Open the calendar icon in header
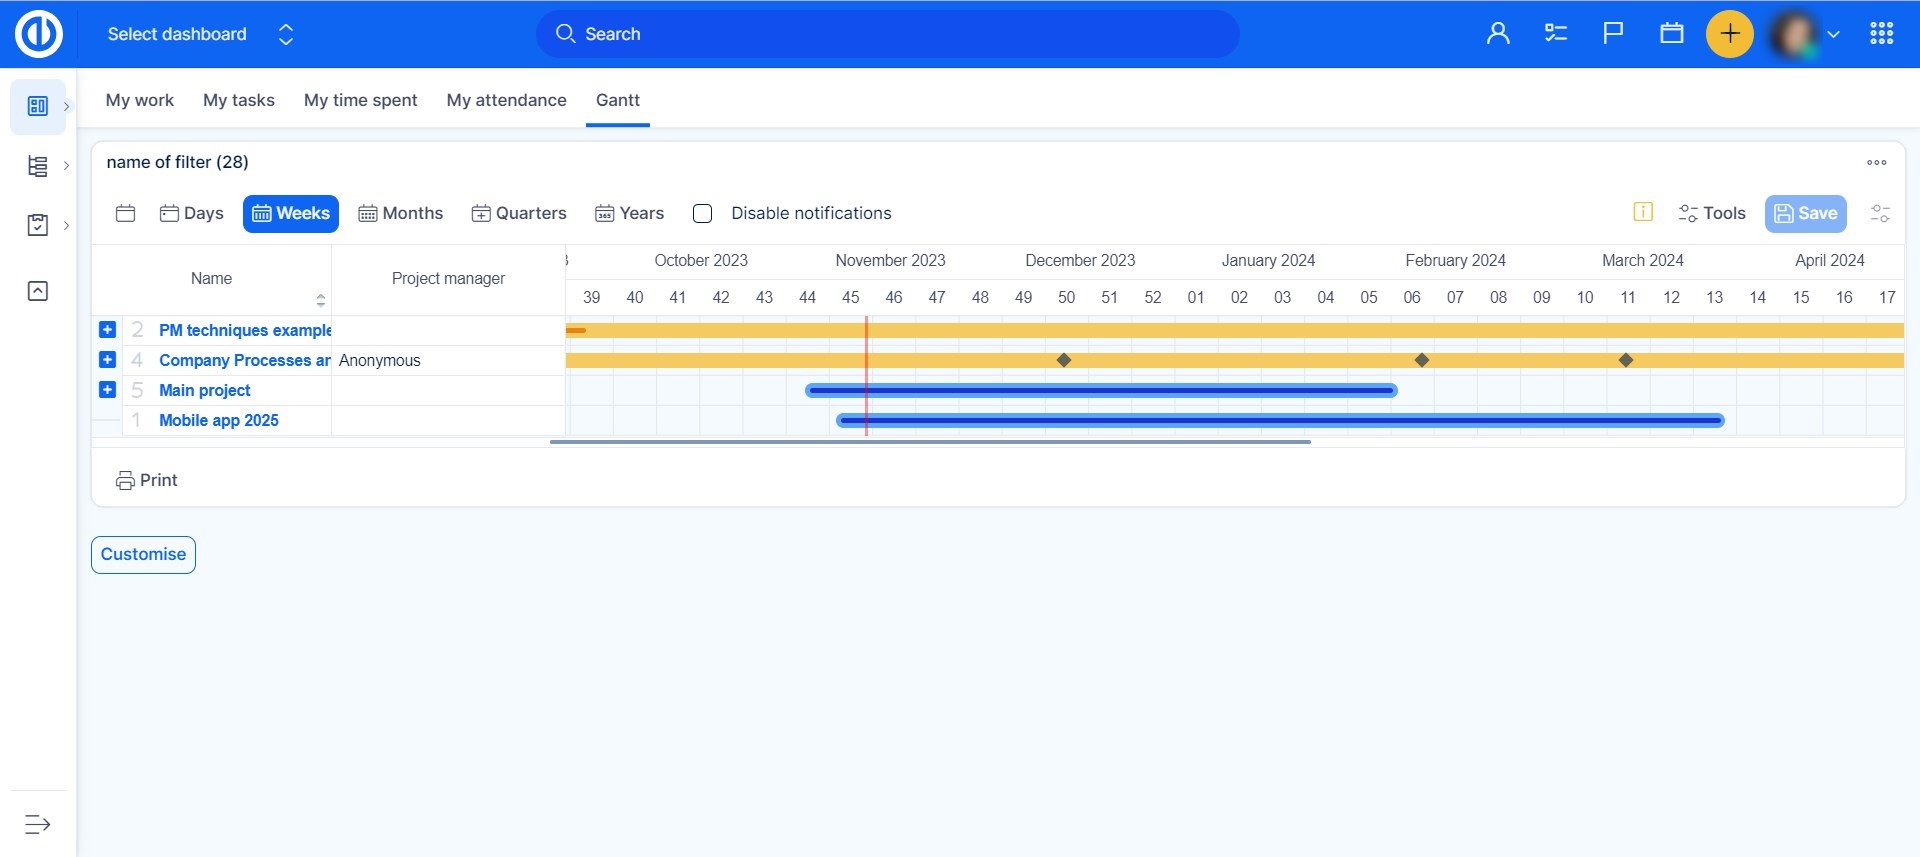Viewport: 1920px width, 857px height. pyautogui.click(x=1671, y=34)
